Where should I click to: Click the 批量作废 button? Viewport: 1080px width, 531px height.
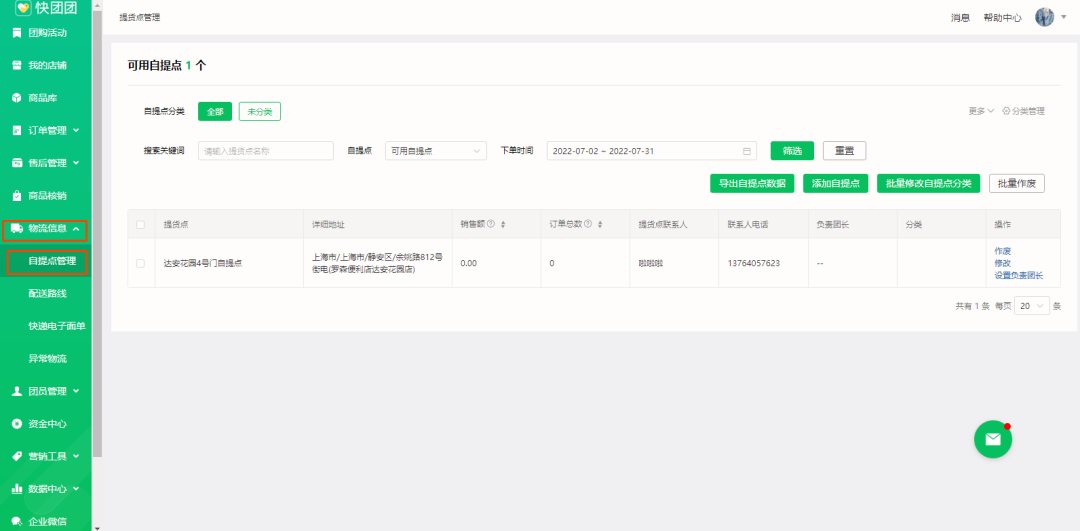click(x=1017, y=183)
